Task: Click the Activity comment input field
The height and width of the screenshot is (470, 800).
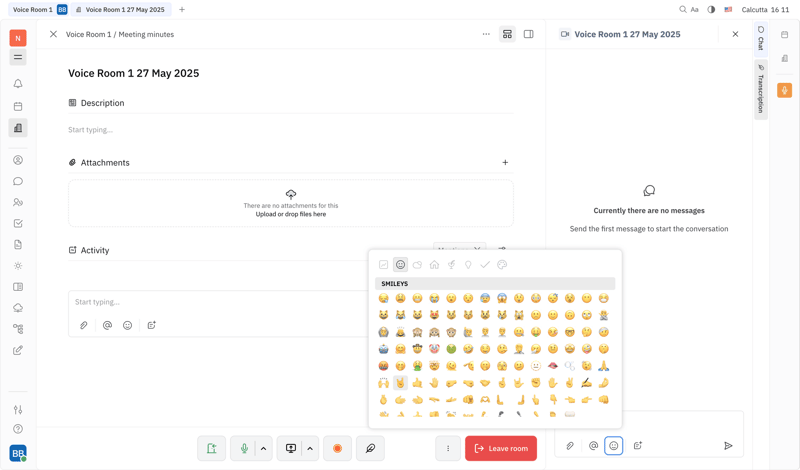Action: coord(220,302)
